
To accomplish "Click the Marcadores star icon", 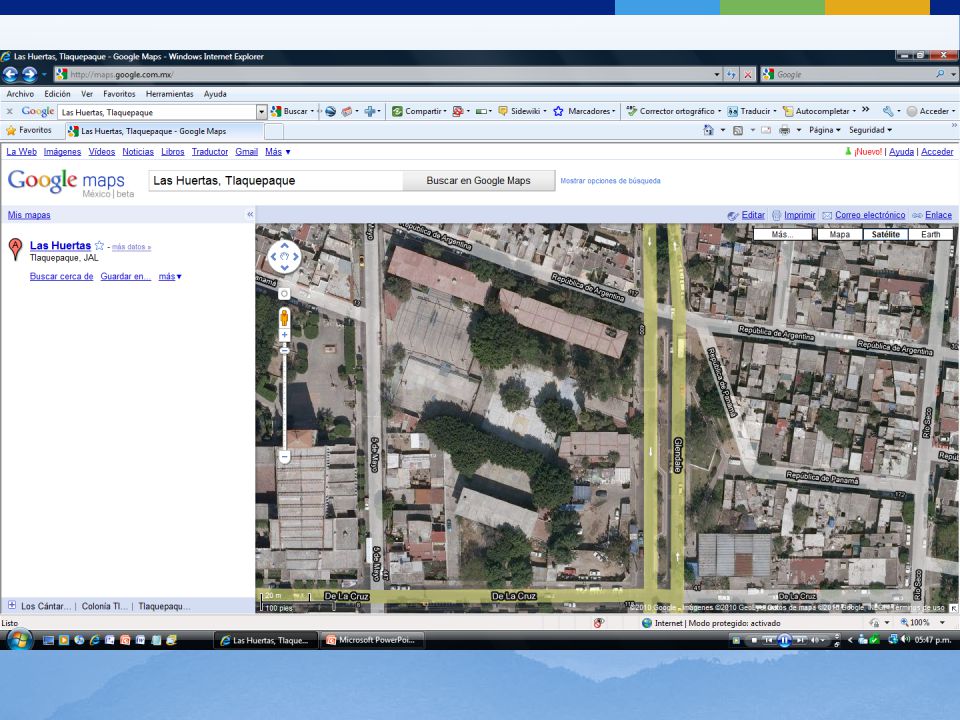I will (558, 111).
